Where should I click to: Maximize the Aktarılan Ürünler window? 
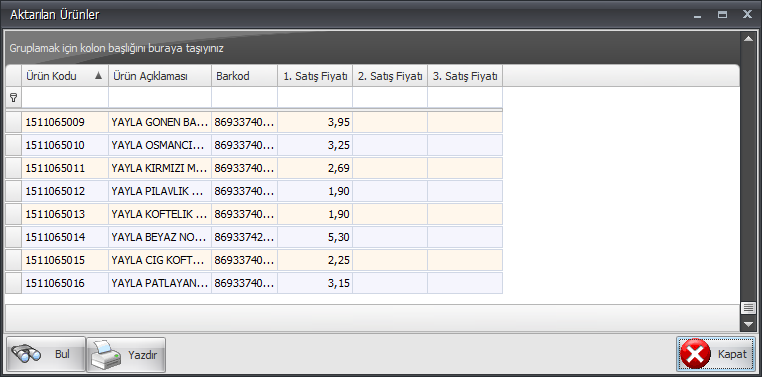click(723, 15)
